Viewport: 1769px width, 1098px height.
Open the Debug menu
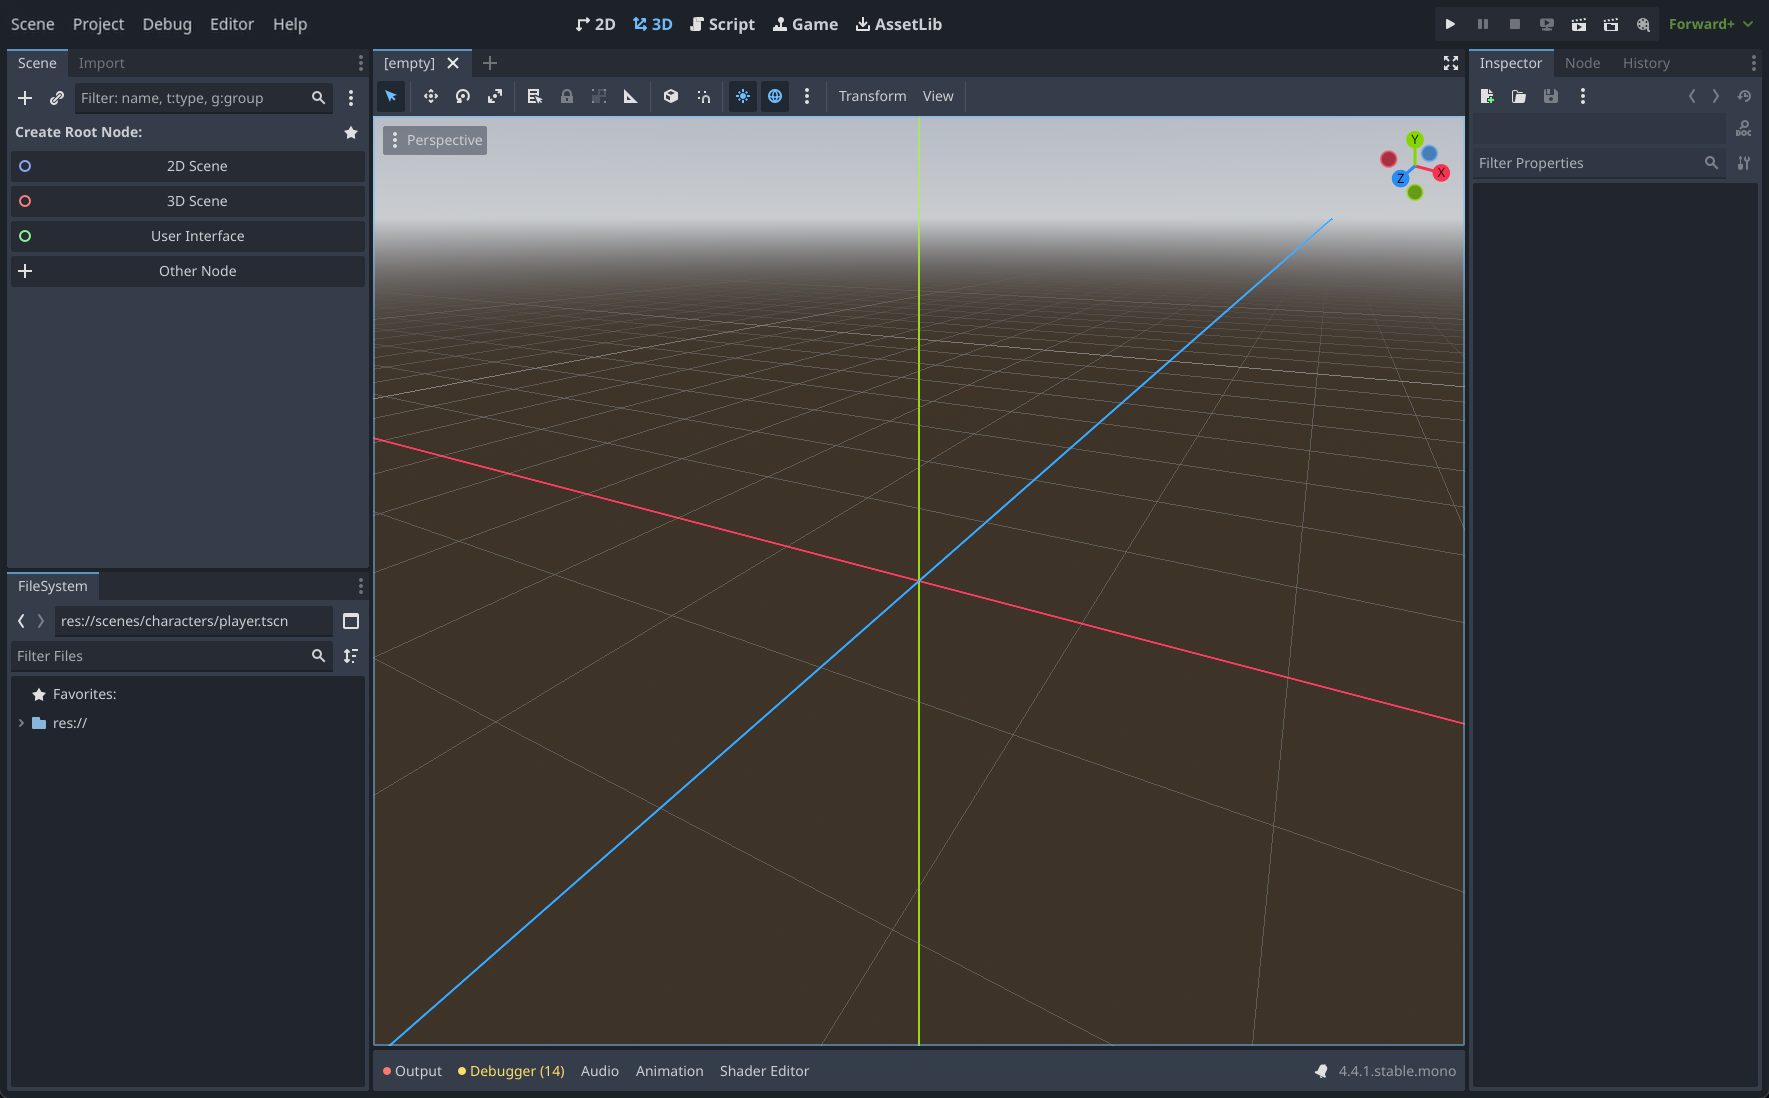click(x=166, y=23)
